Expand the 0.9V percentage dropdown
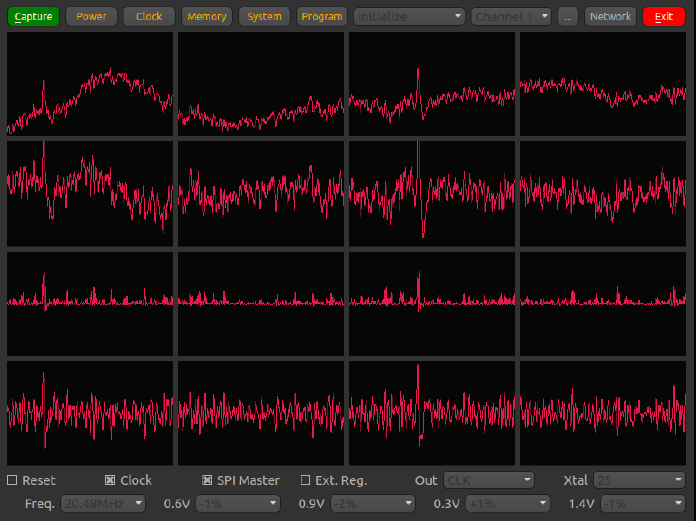 pyautogui.click(x=369, y=503)
